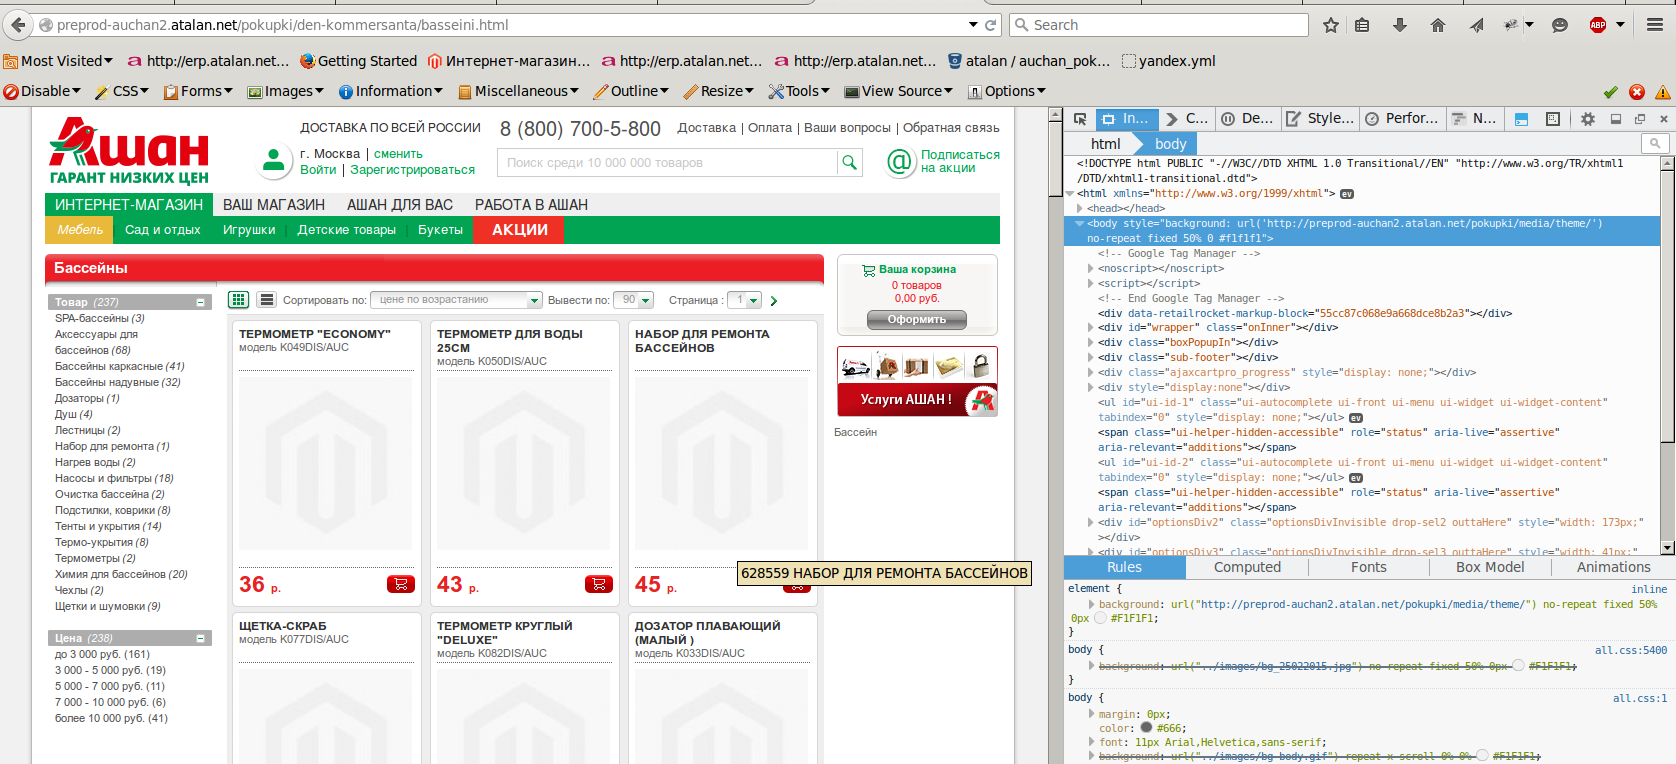Switch to list view of products
1676x764 pixels.
click(x=266, y=299)
